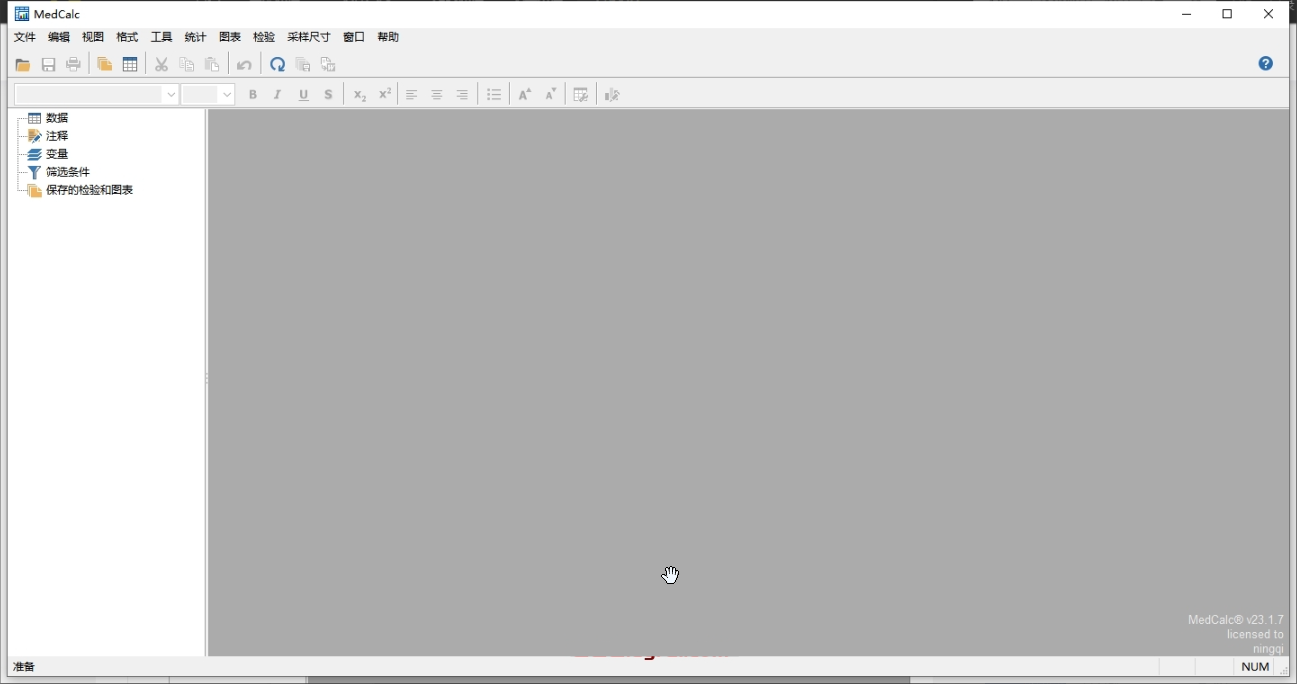The height and width of the screenshot is (684, 1297).
Task: Toggle Bold formatting
Action: [x=253, y=95]
